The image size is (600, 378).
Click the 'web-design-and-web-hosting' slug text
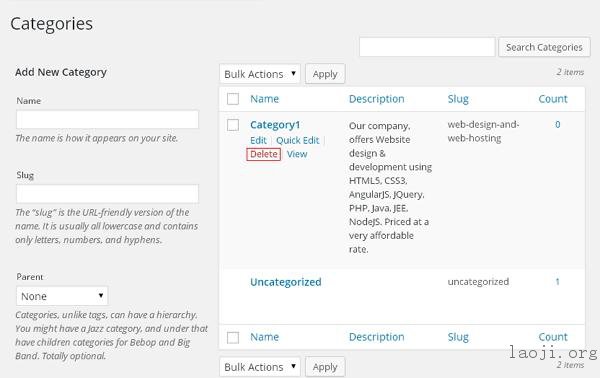point(483,131)
